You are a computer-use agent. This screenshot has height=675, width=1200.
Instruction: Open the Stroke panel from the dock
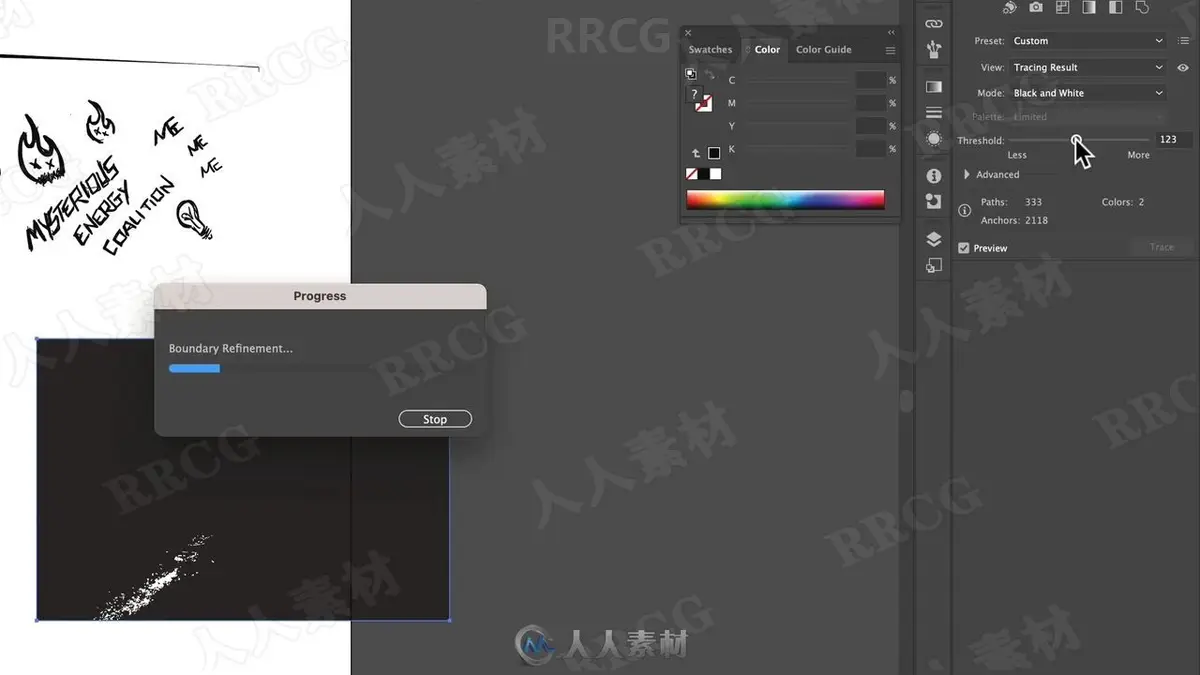934,113
